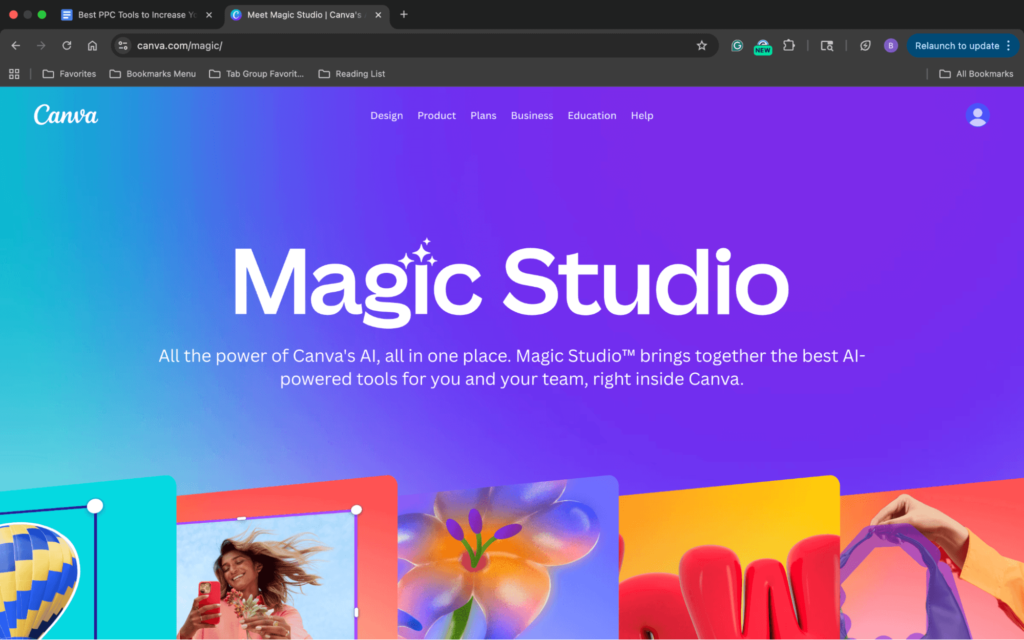Open the Business menu
The height and width of the screenshot is (640, 1024).
(x=532, y=116)
